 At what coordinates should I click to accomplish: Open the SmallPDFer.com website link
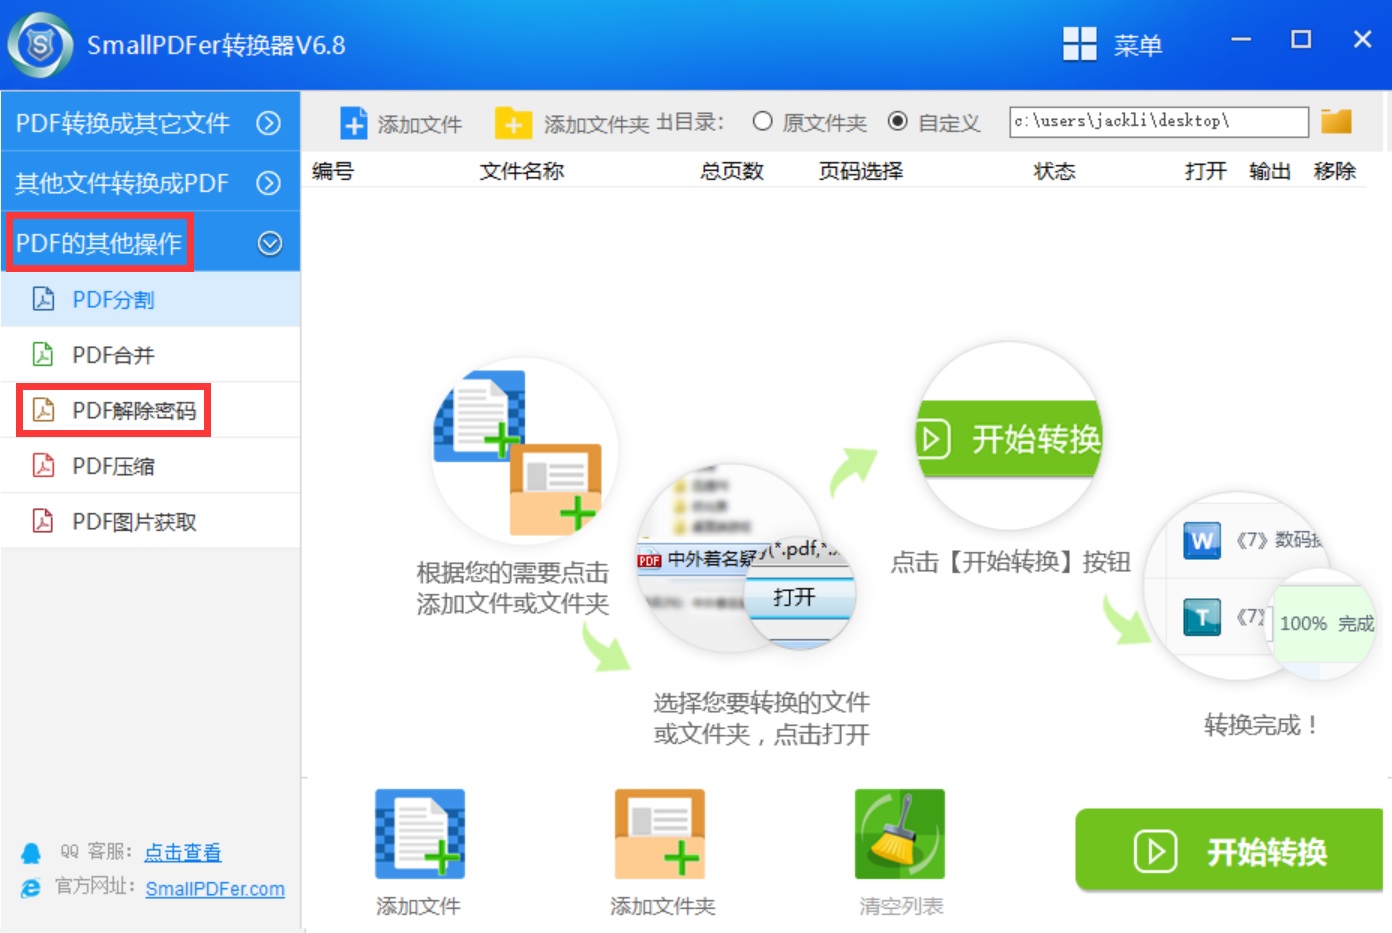tap(215, 888)
